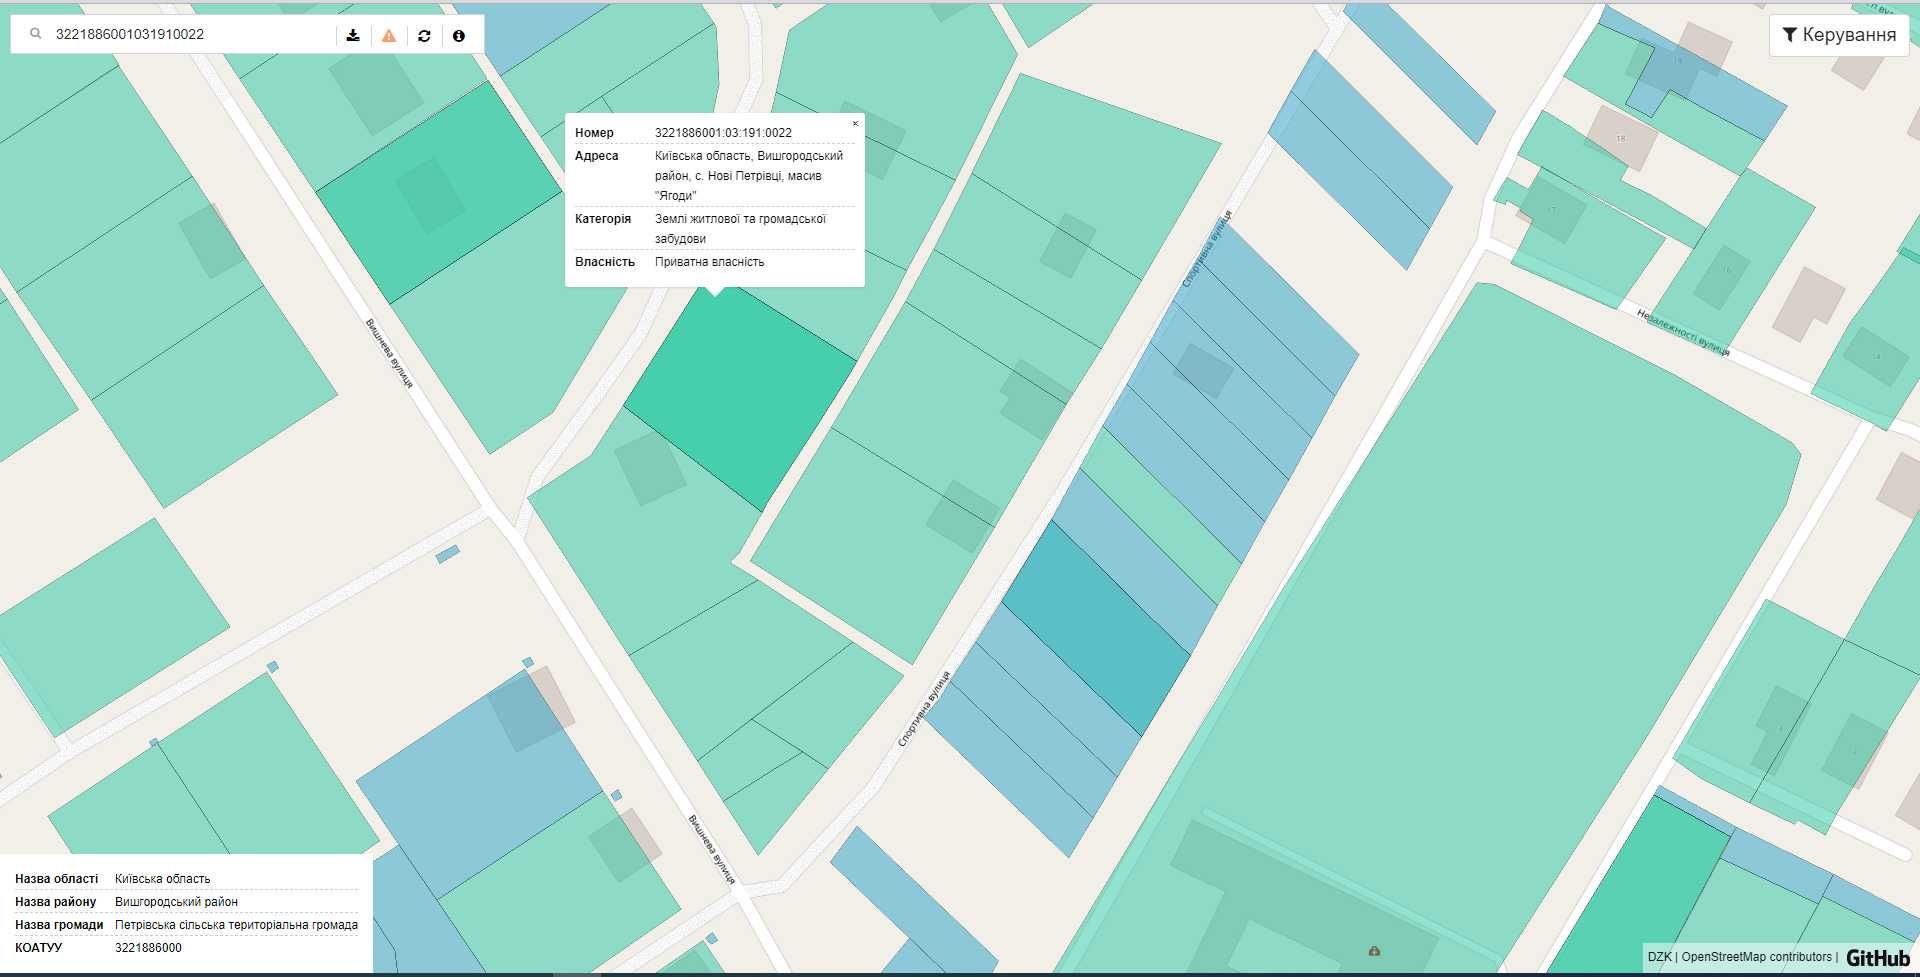Click Землі житлової та громадської забудови text
Viewport: 1920px width, 977px height.
pyautogui.click(x=740, y=229)
